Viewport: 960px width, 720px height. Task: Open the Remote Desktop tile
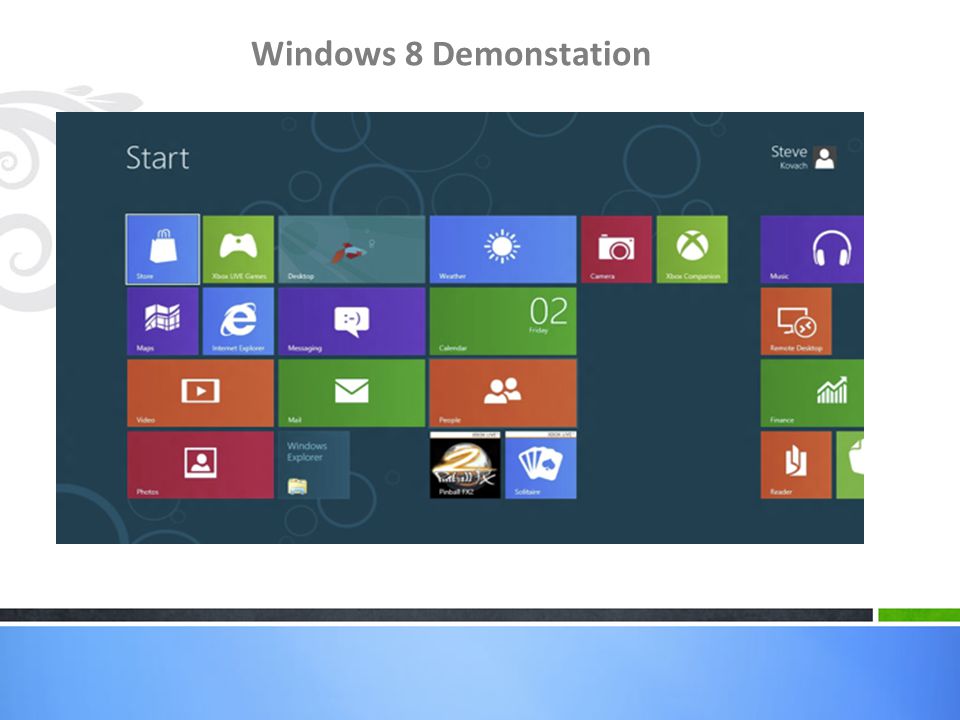(796, 321)
